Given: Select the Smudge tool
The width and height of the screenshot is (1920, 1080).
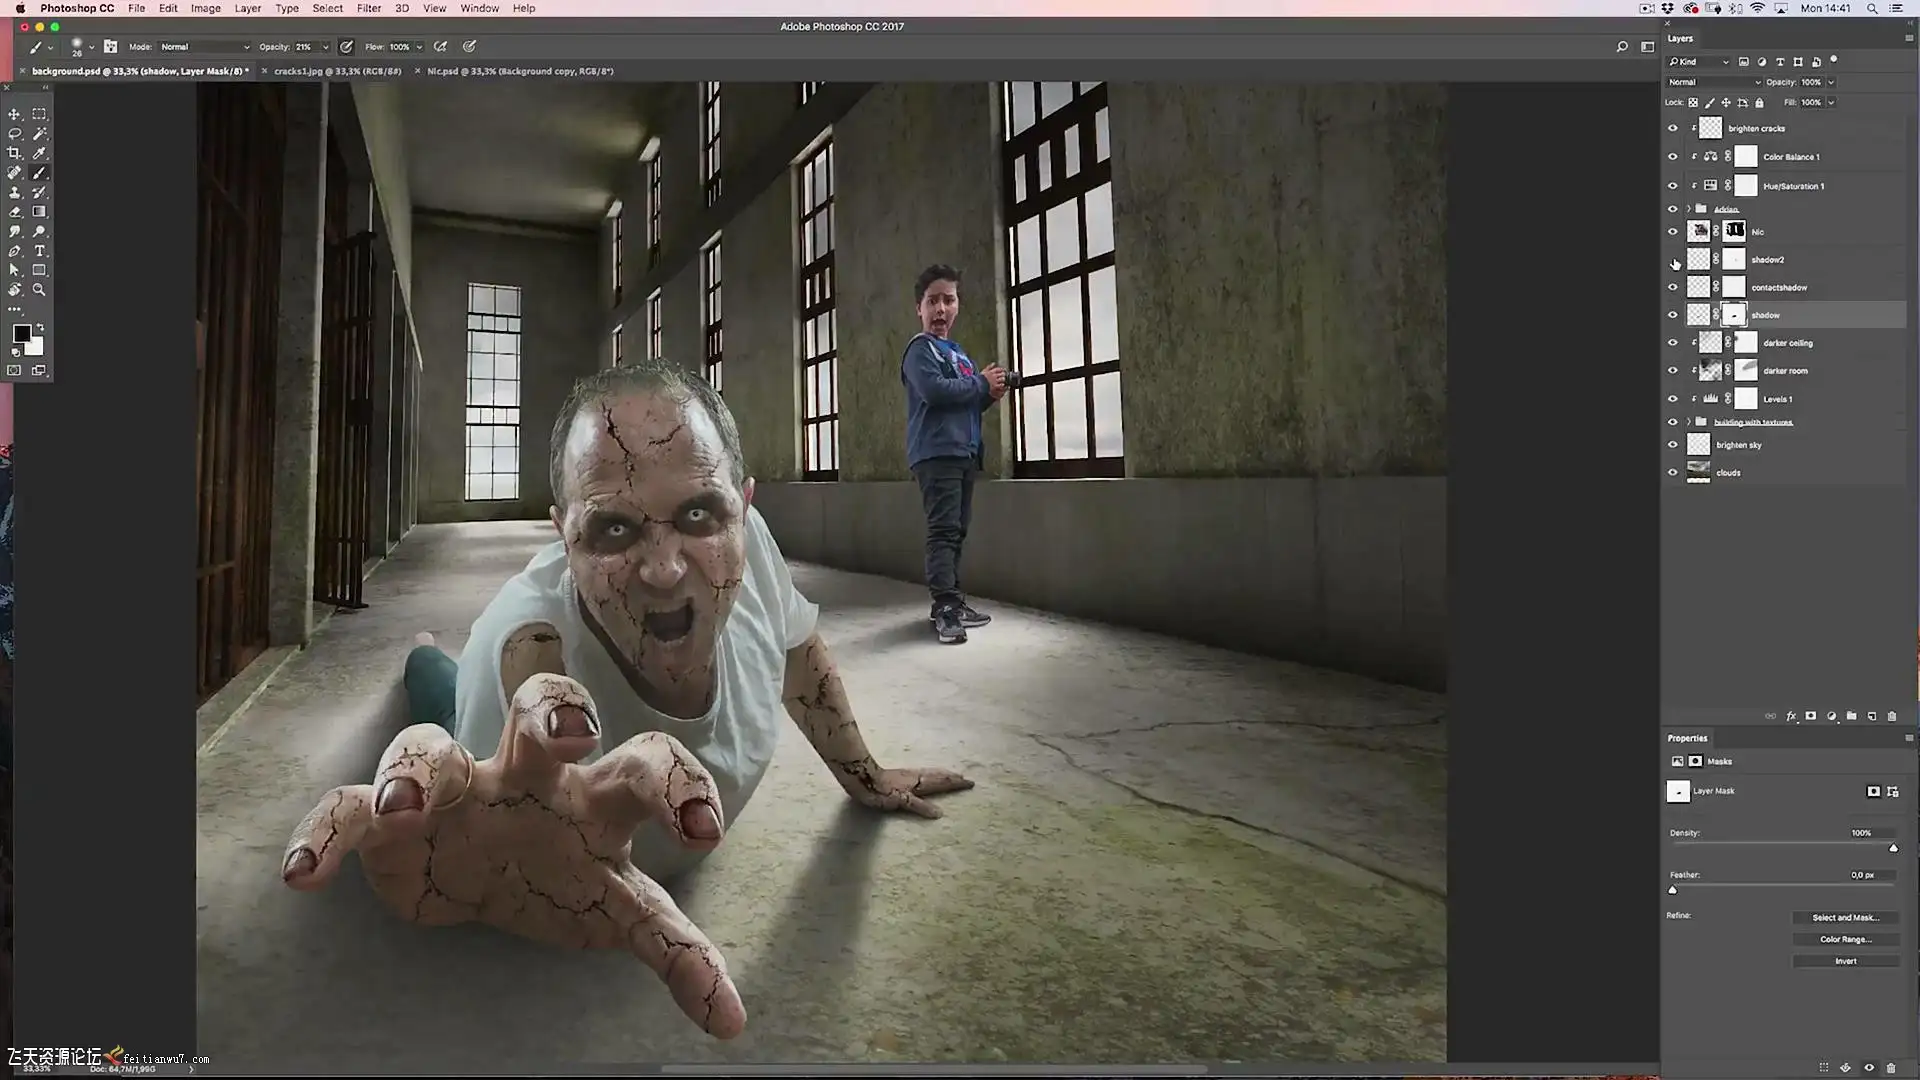Looking at the screenshot, I should tap(15, 231).
